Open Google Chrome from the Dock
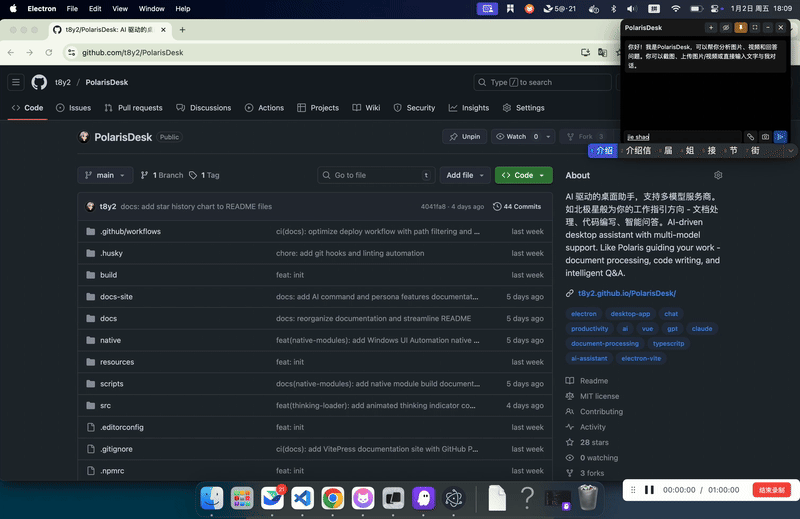Screen dimensions: 800x519 [x=333, y=498]
